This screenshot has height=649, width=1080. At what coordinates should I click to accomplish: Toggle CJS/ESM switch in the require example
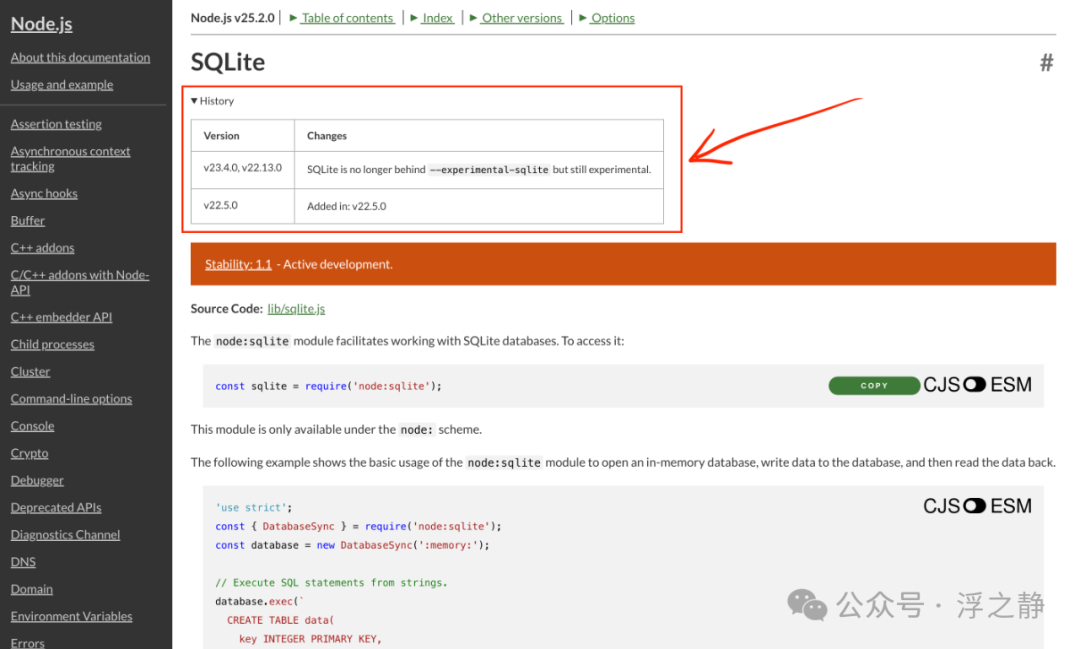974,384
